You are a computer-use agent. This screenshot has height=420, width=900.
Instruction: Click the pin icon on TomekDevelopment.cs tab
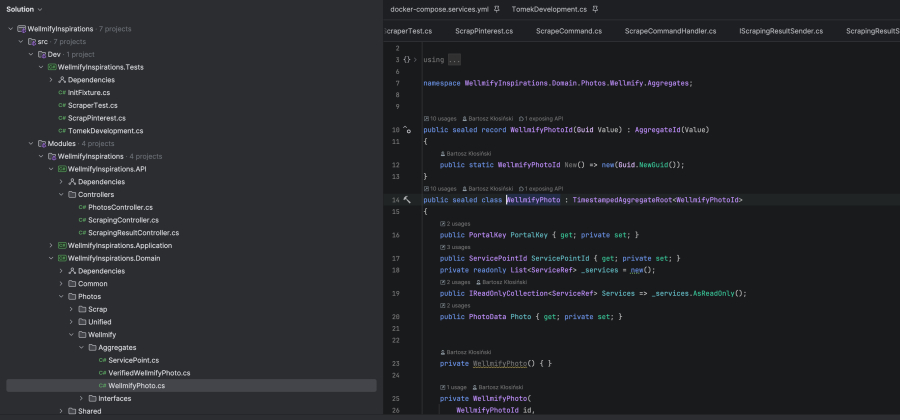596,9
